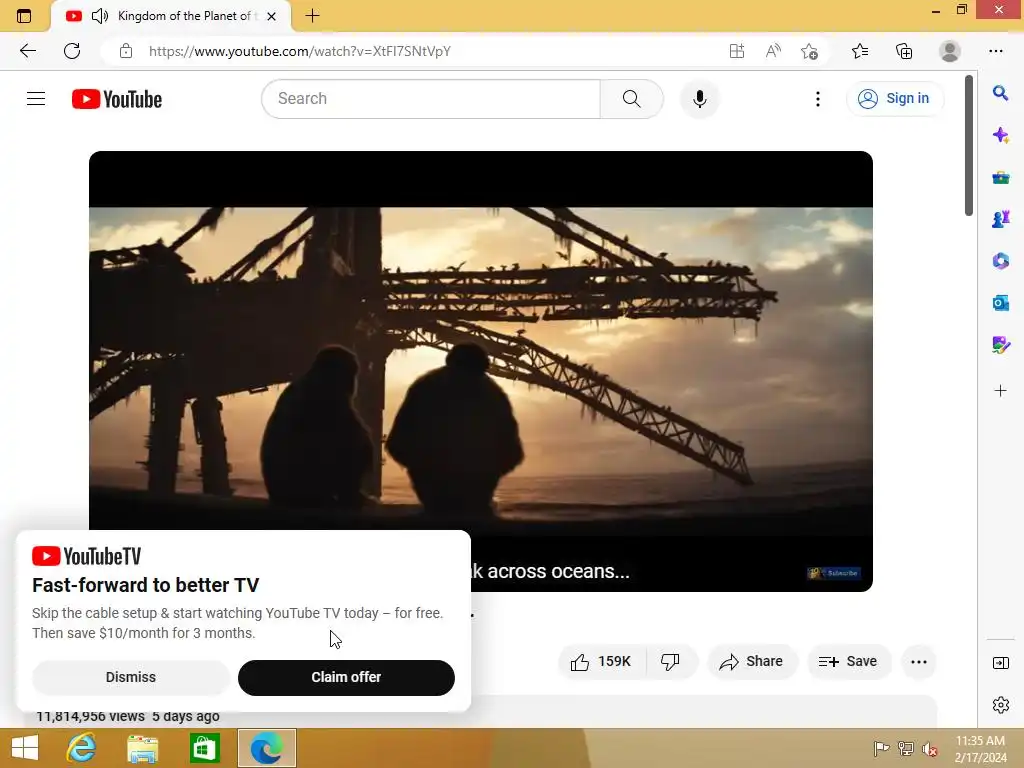Open the browser profile avatar

[950, 51]
